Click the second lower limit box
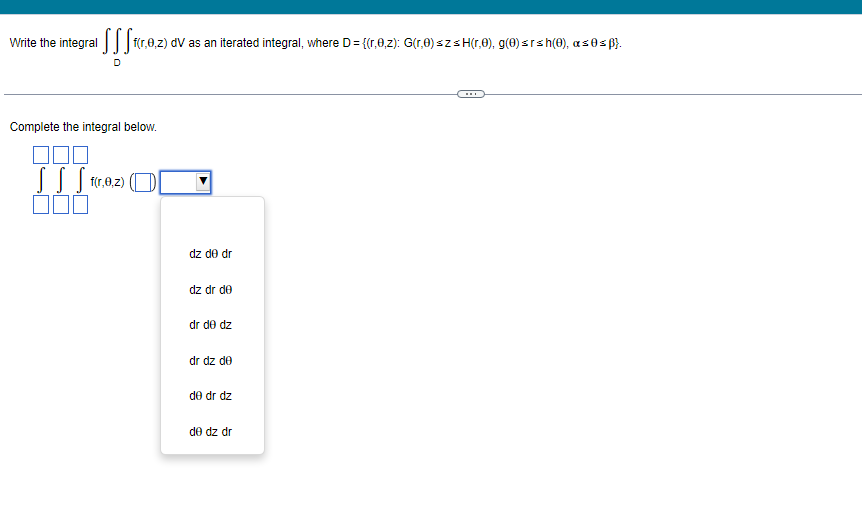The height and width of the screenshot is (523, 862). coord(61,205)
